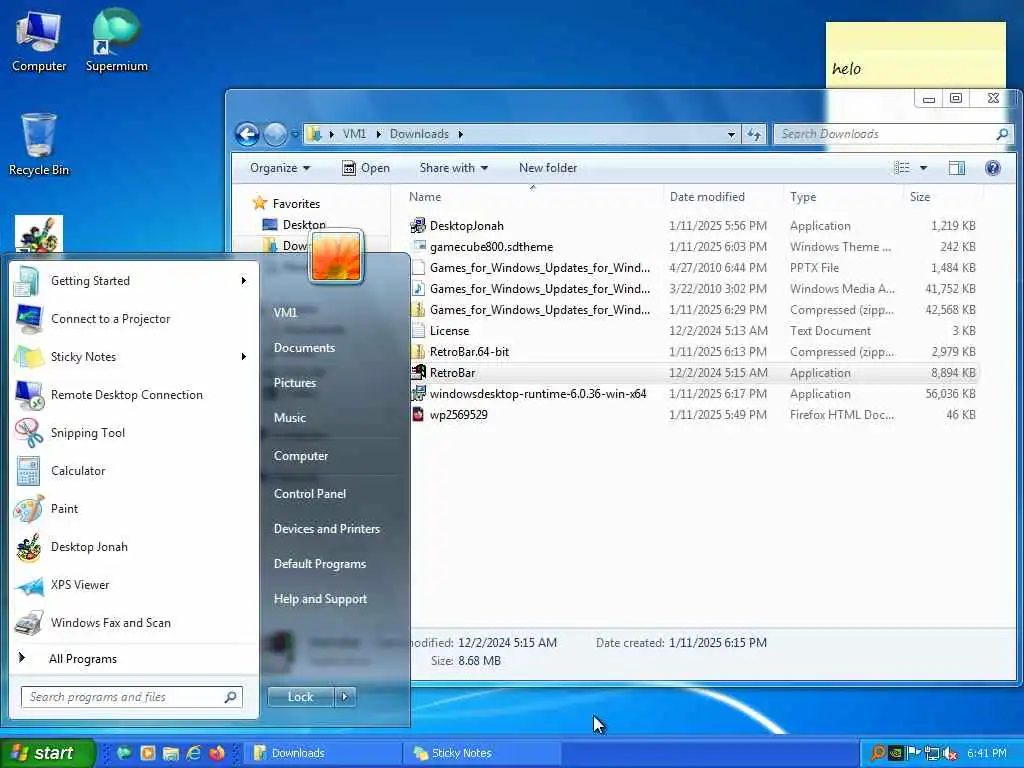The width and height of the screenshot is (1024, 768).
Task: Open Control Panel from Start menu
Action: click(x=310, y=494)
